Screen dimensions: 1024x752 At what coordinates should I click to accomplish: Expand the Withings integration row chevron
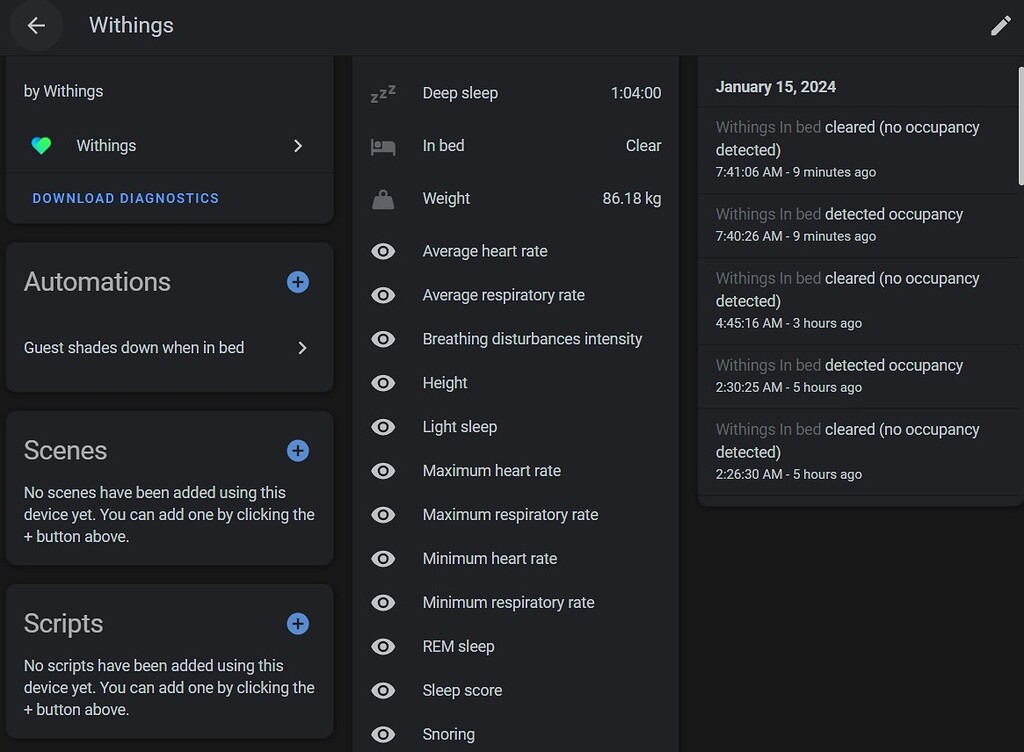(x=297, y=145)
